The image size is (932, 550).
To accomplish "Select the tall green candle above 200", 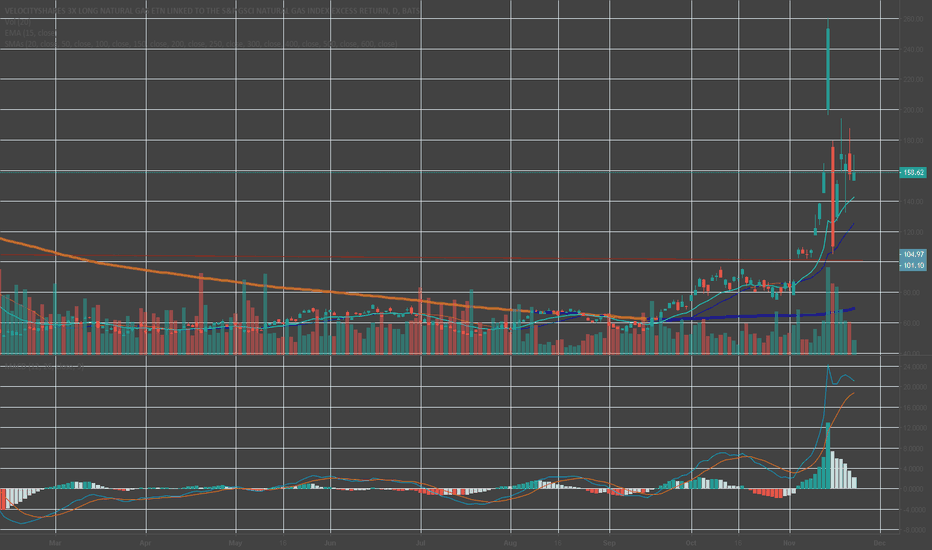I will point(828,67).
